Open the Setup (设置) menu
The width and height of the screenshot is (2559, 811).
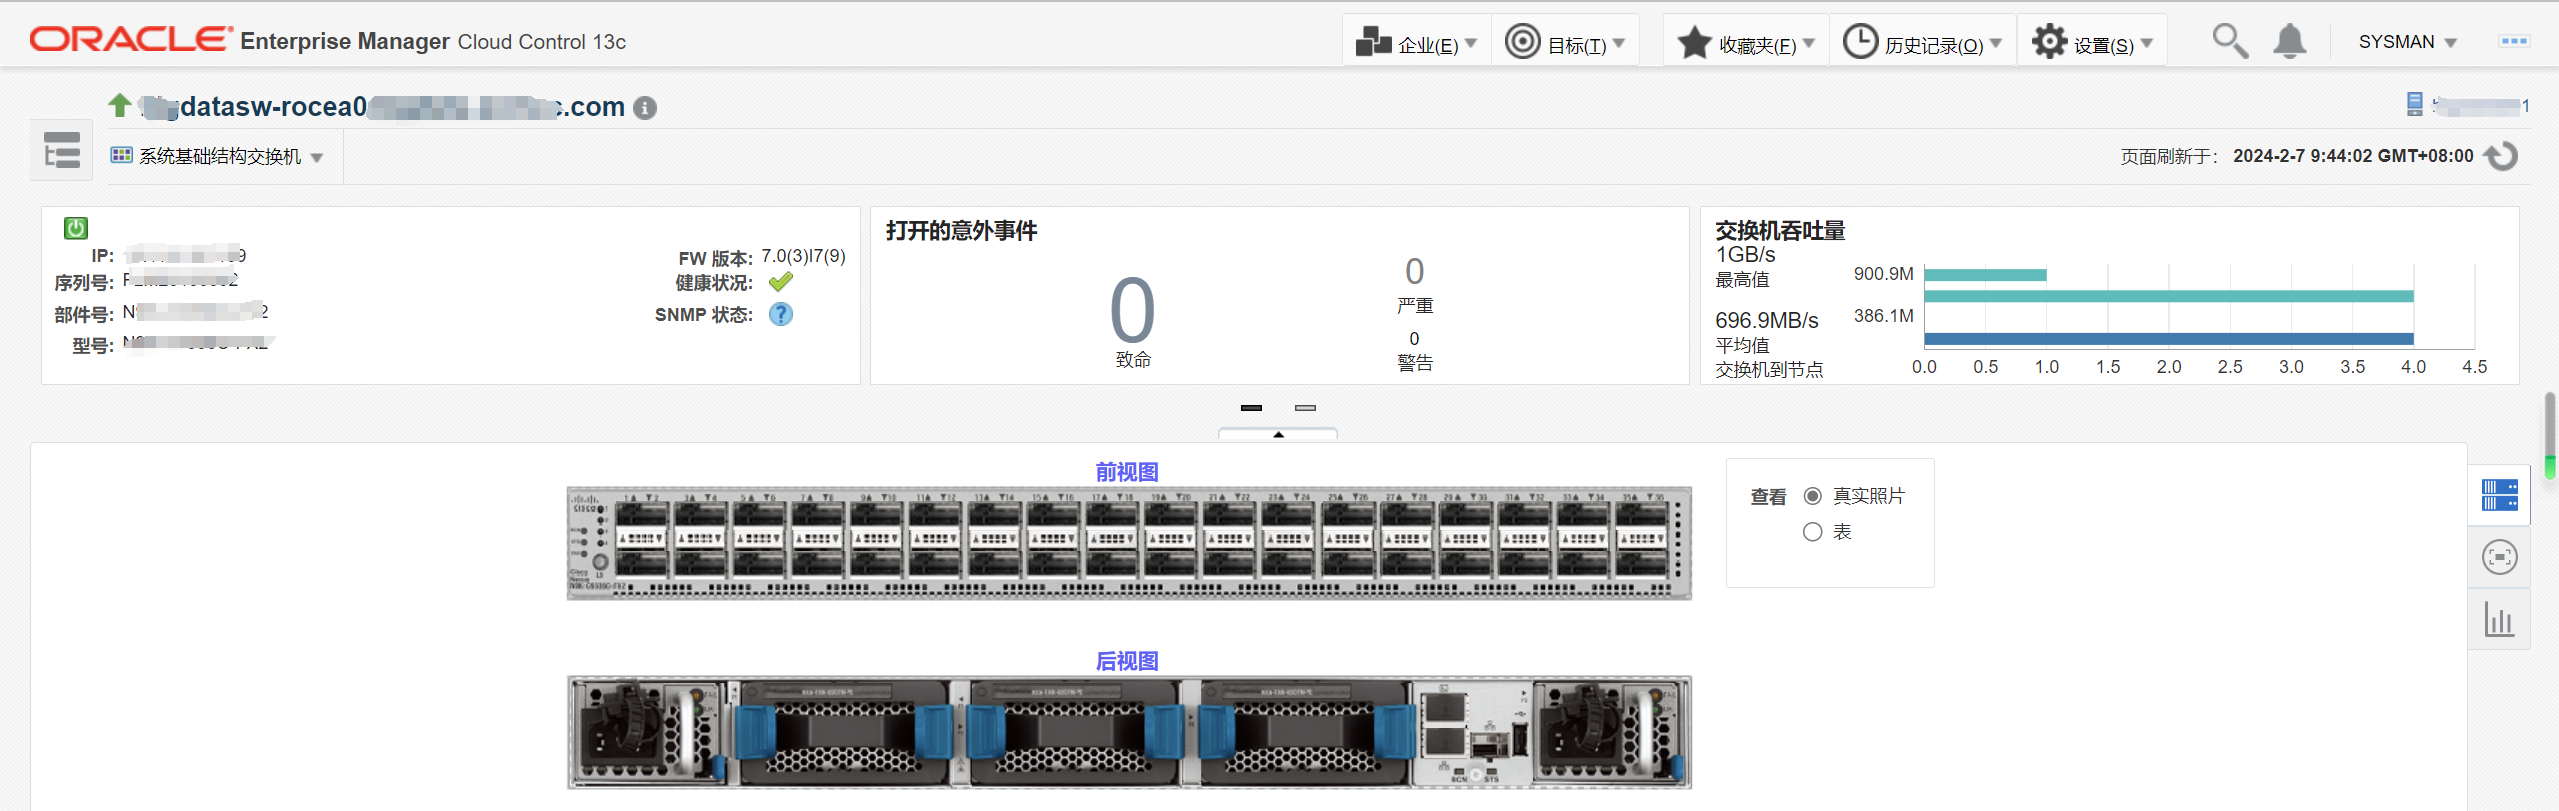[2092, 42]
